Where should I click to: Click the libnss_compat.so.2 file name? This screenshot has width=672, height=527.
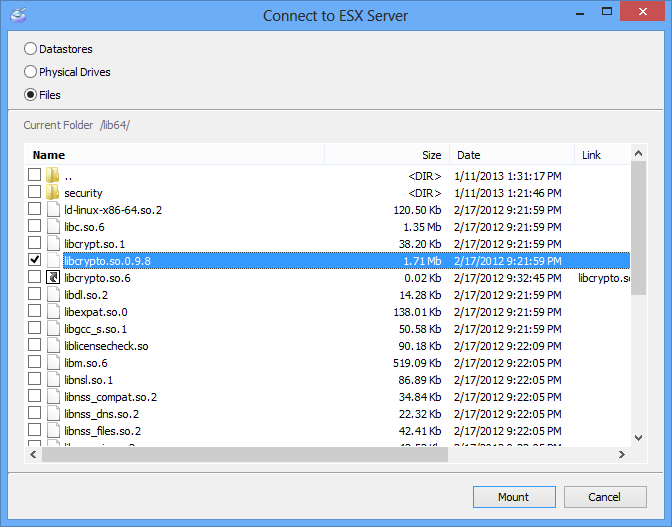click(x=111, y=397)
